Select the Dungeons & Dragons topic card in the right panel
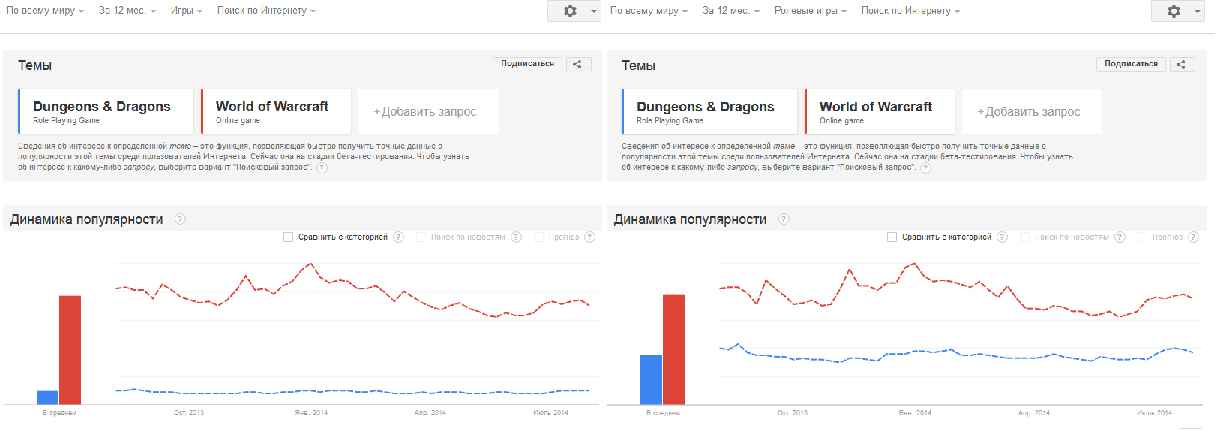The height and width of the screenshot is (440, 1224). click(x=711, y=111)
